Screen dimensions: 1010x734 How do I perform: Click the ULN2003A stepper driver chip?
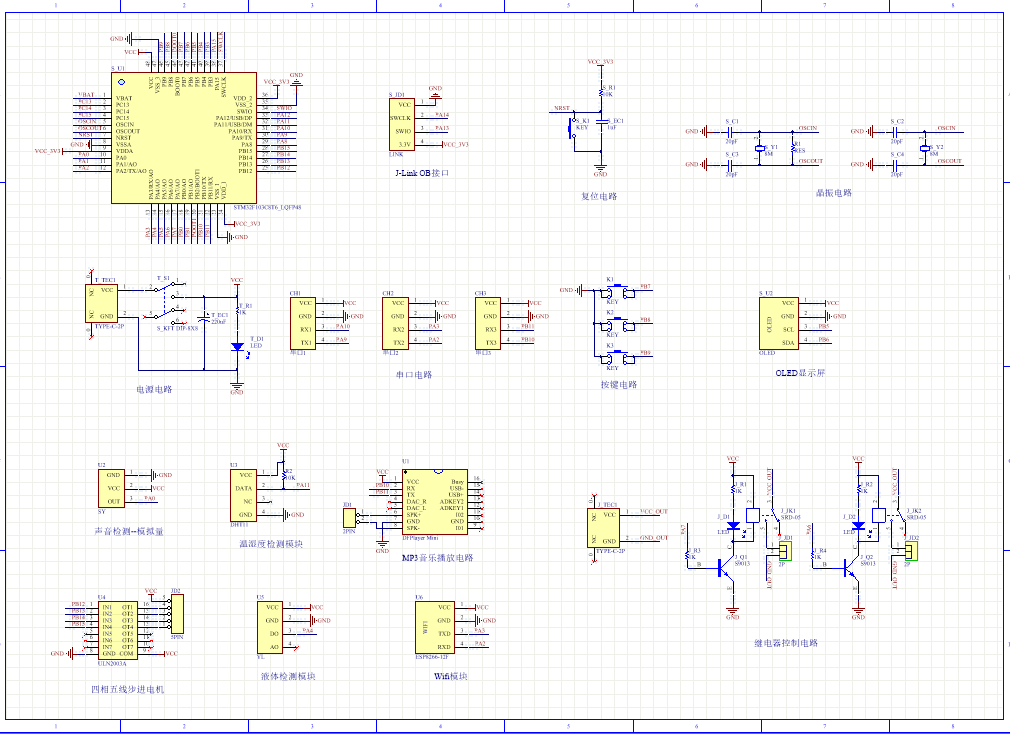[x=116, y=629]
